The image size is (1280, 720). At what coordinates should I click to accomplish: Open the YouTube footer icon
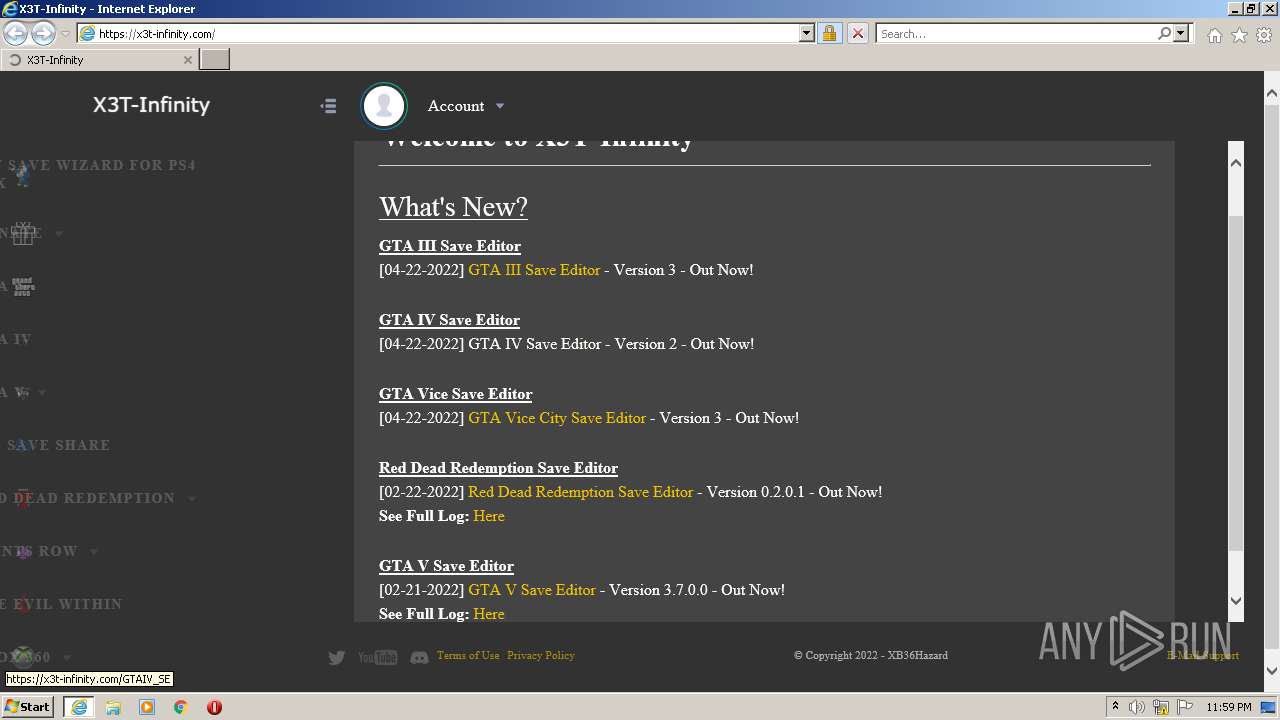coord(377,657)
